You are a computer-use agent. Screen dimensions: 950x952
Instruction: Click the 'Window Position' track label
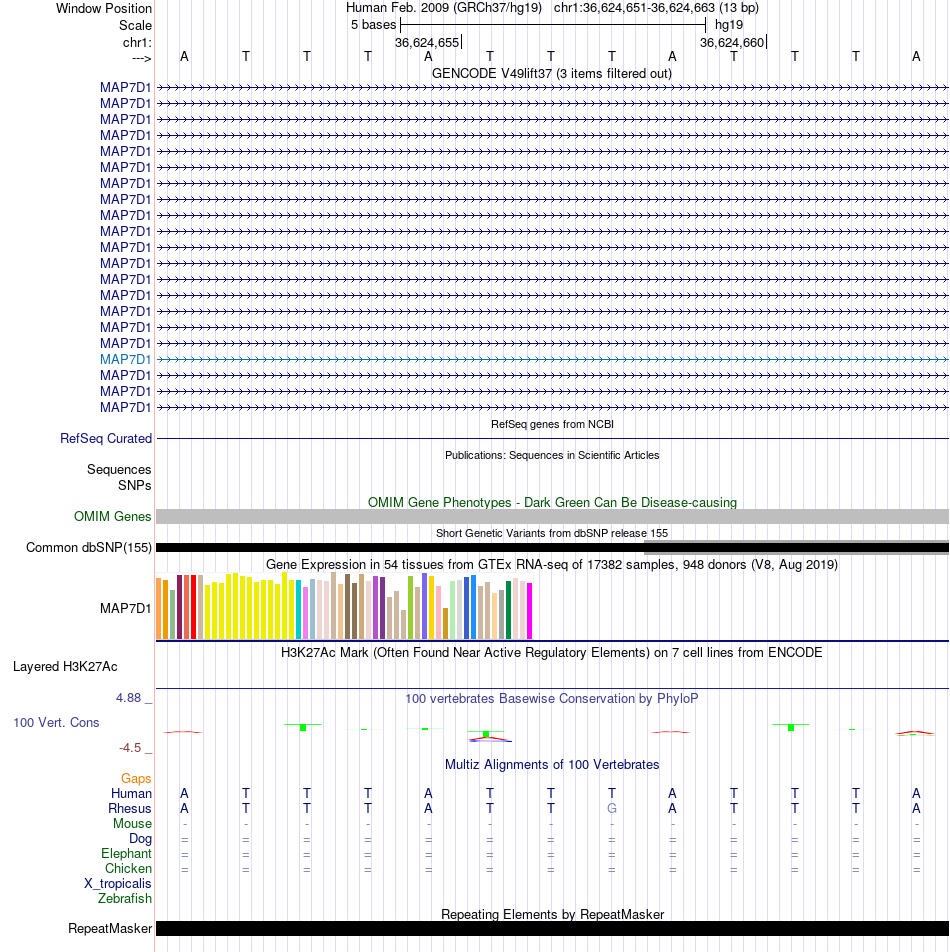pos(104,8)
